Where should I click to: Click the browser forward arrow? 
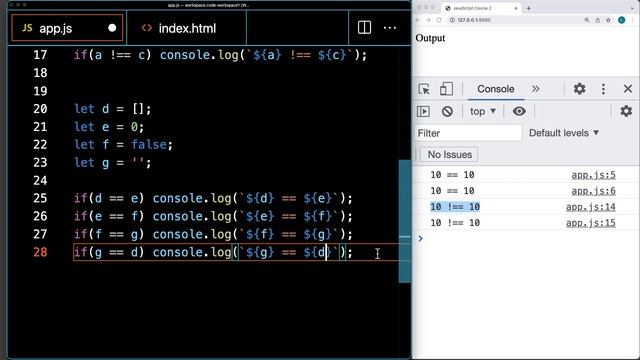pos(428,20)
